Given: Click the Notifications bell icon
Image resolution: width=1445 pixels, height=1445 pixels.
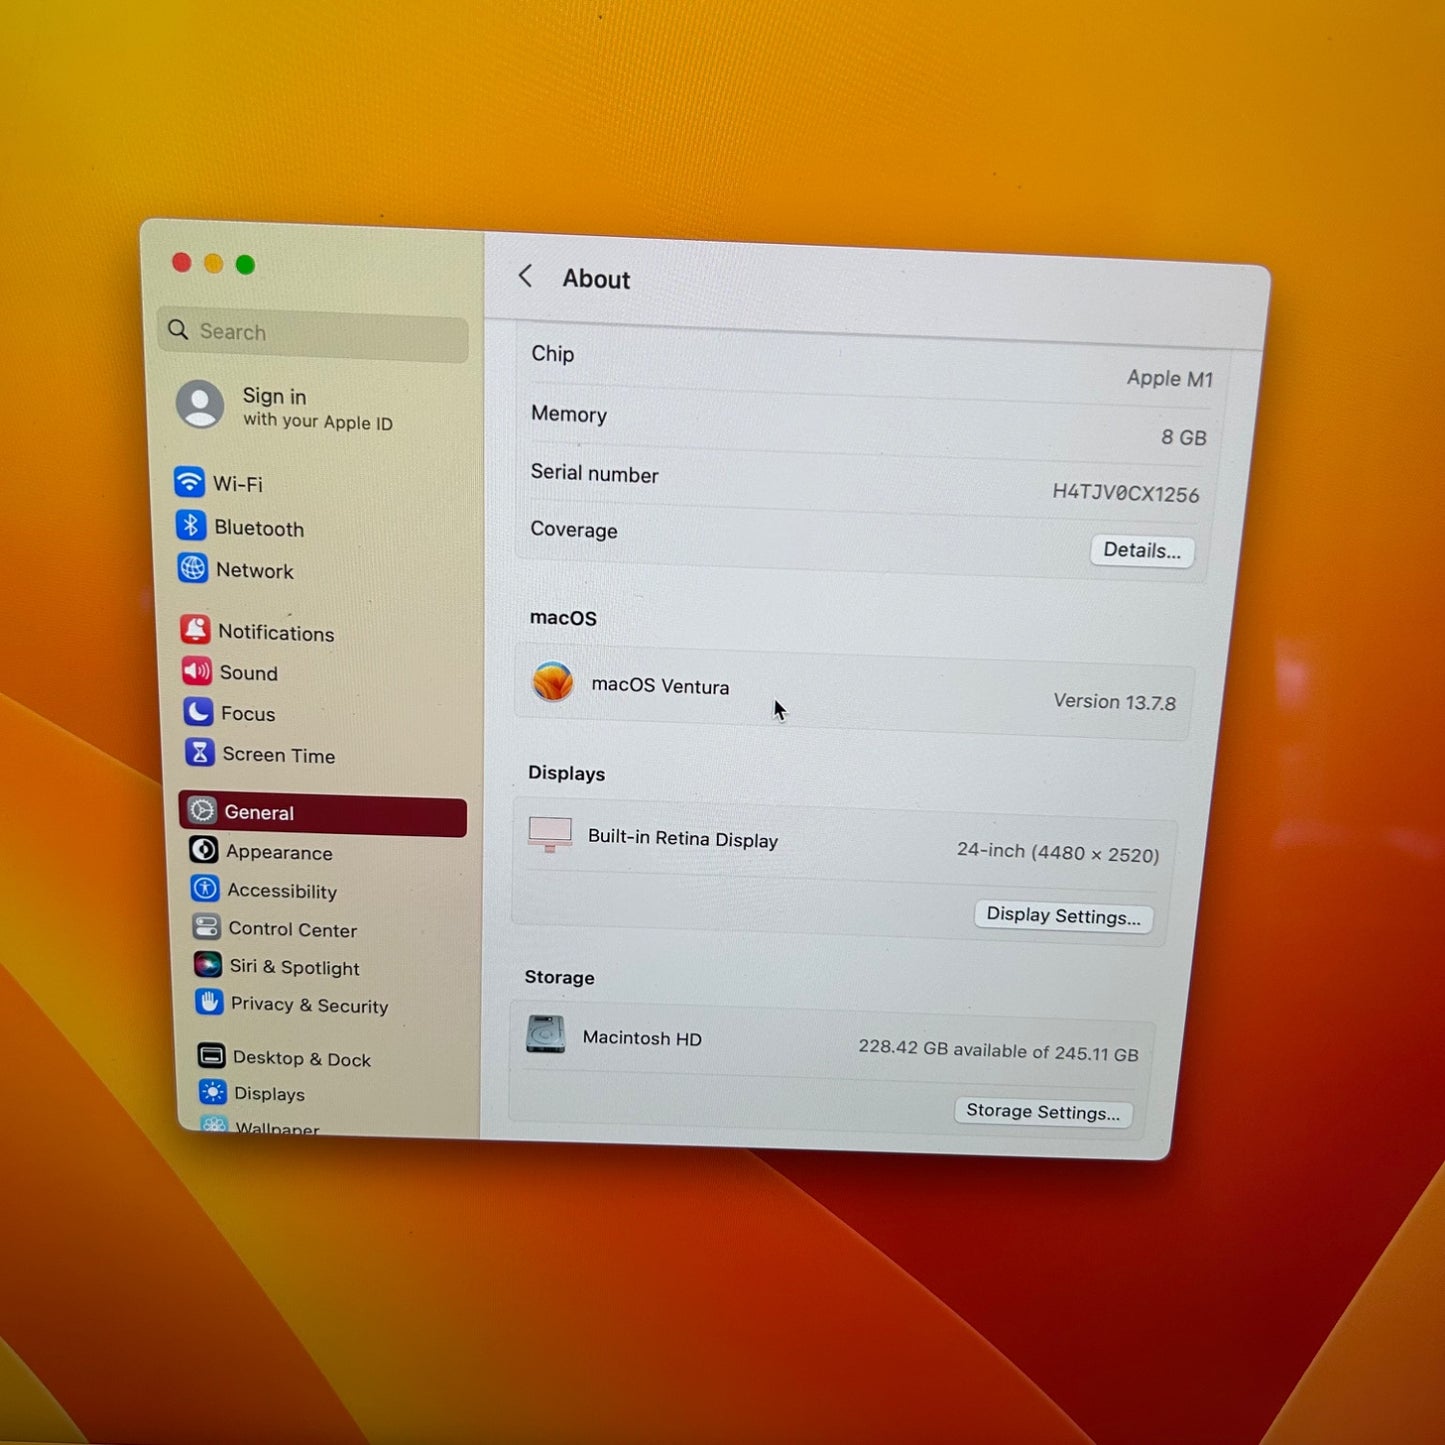Looking at the screenshot, I should pyautogui.click(x=195, y=630).
